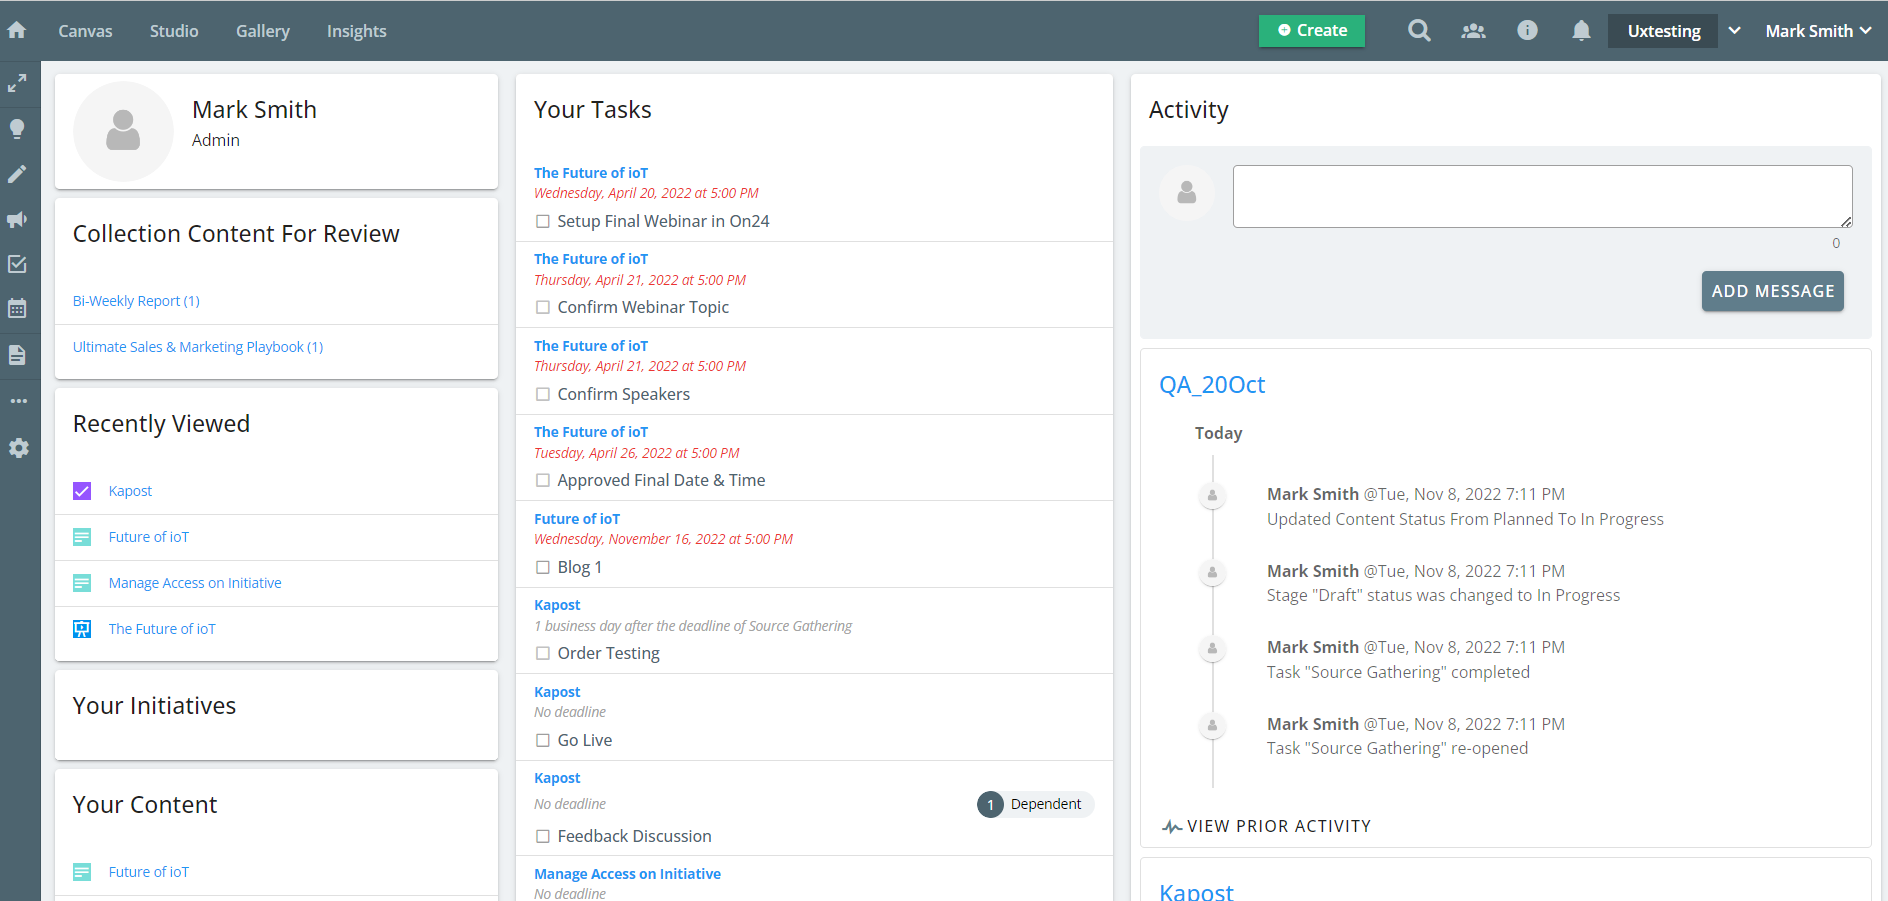Open the Bi-Weekly Report (1) link

[x=136, y=301]
